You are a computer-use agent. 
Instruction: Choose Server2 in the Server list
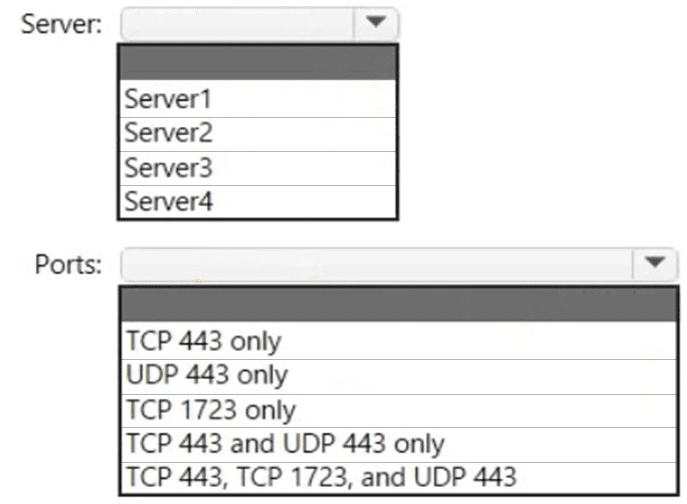[258, 133]
